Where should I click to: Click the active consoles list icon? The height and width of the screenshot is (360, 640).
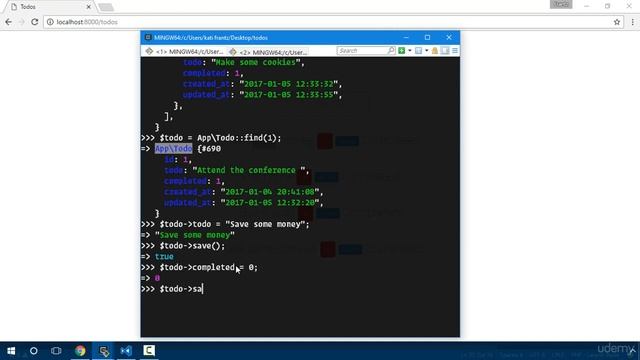pos(418,51)
